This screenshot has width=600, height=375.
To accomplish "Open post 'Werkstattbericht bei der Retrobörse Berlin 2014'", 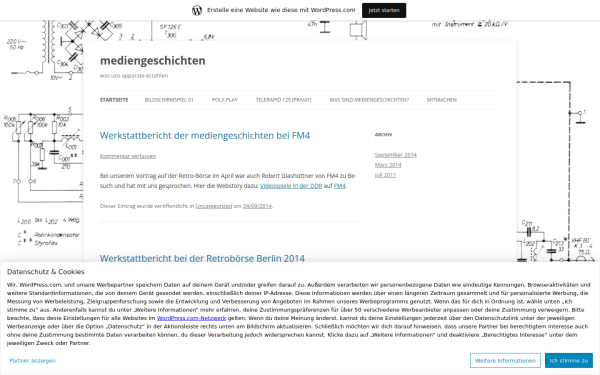I will tap(202, 258).
